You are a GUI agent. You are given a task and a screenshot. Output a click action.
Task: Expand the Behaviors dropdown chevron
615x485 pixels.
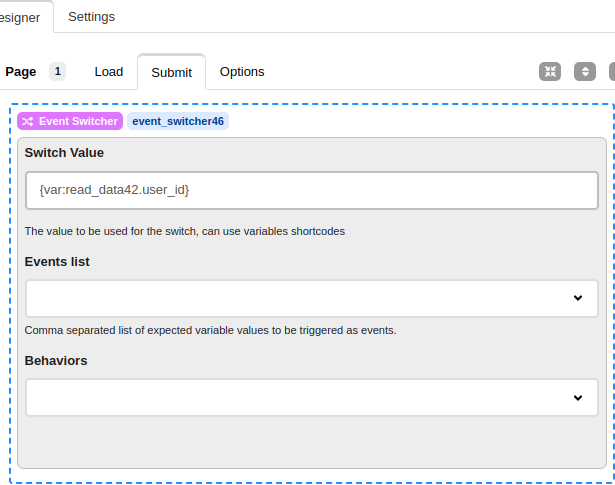(578, 398)
